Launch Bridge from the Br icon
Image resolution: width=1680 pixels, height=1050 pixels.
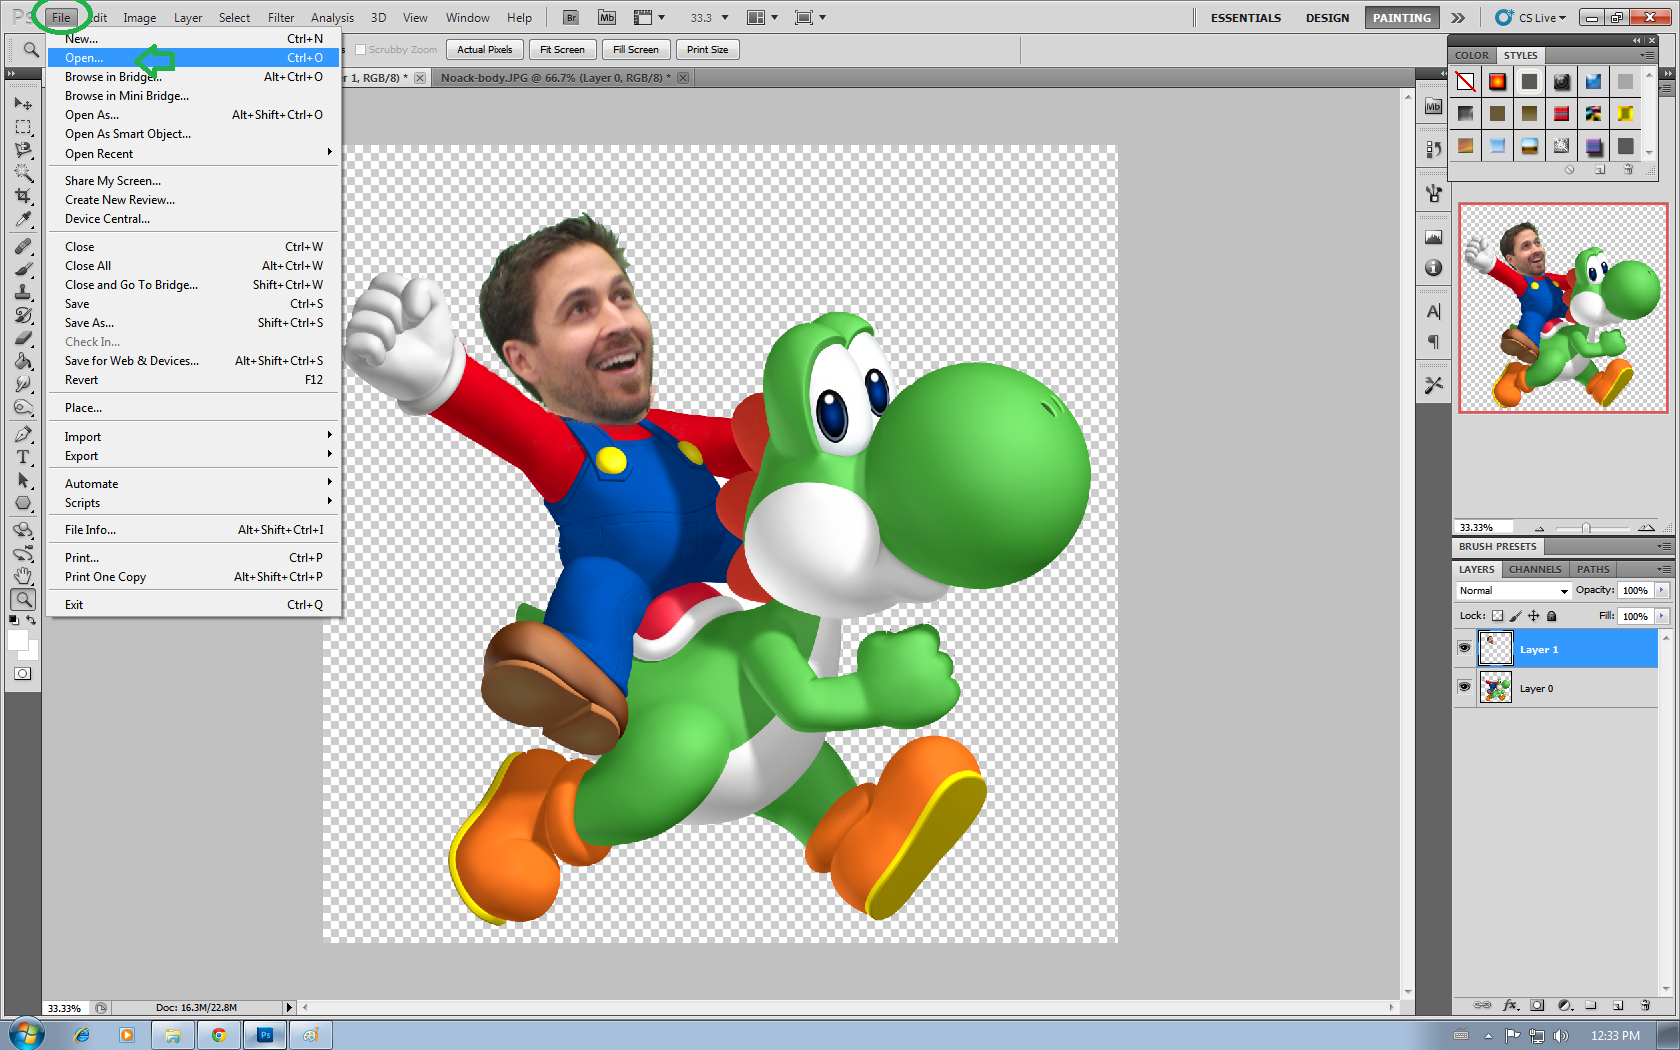tap(570, 17)
